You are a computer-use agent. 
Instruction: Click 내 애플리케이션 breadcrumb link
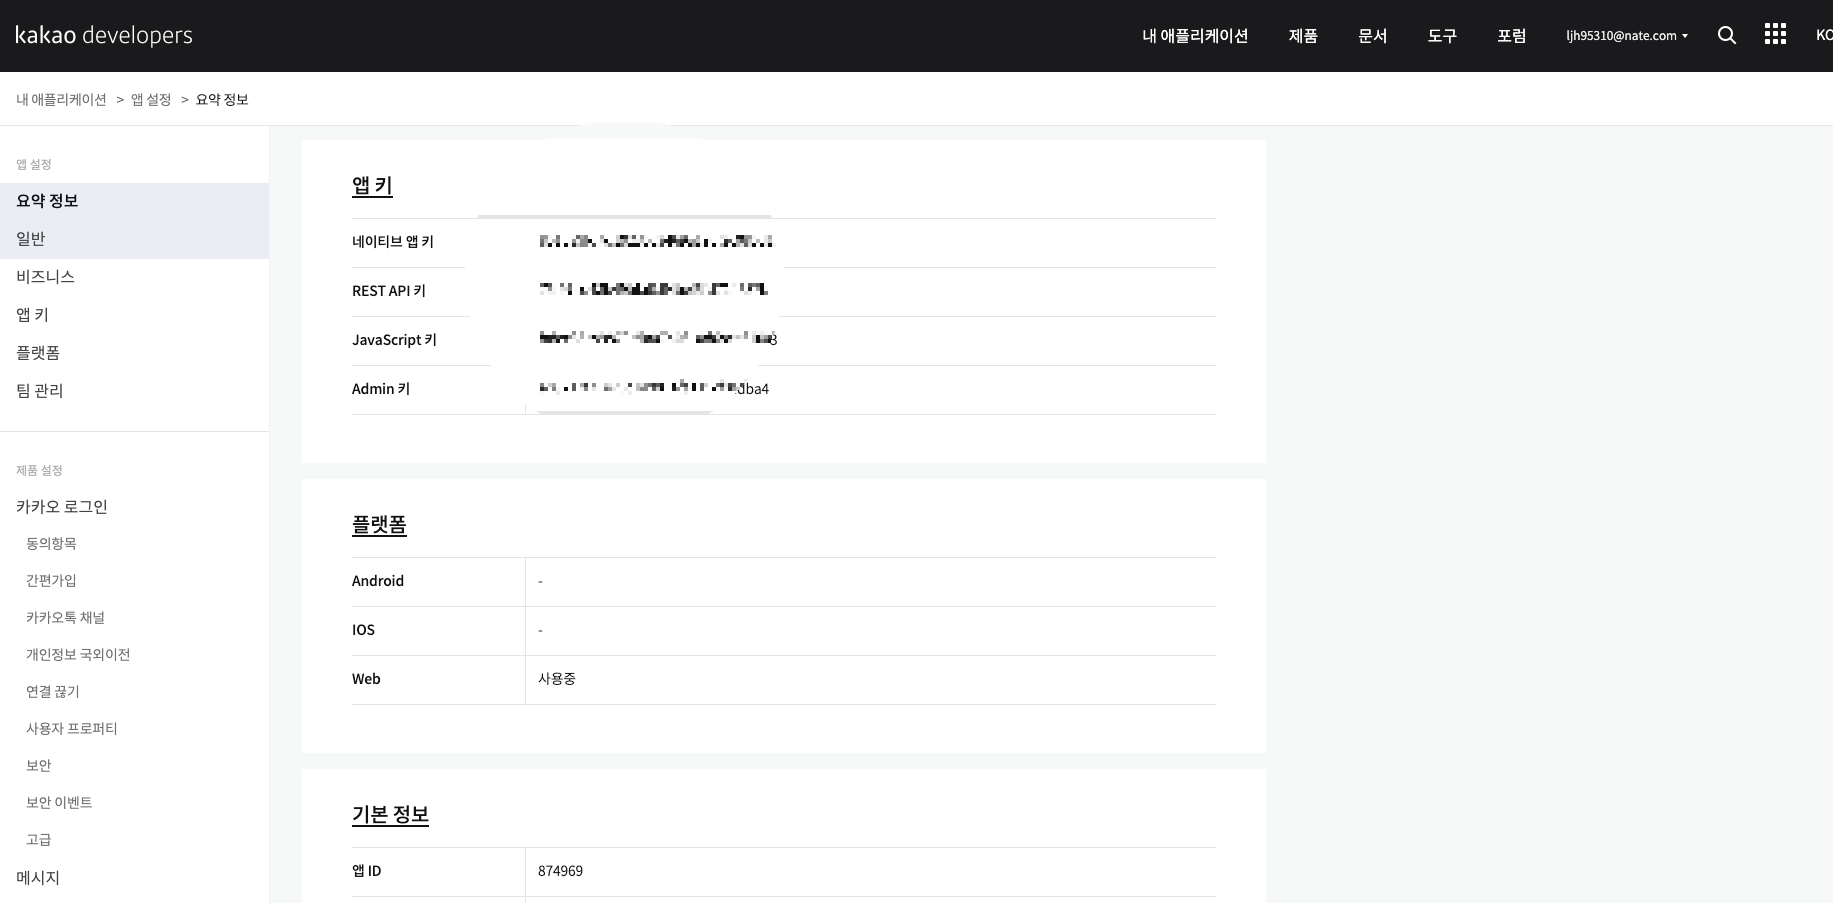pyautogui.click(x=61, y=99)
